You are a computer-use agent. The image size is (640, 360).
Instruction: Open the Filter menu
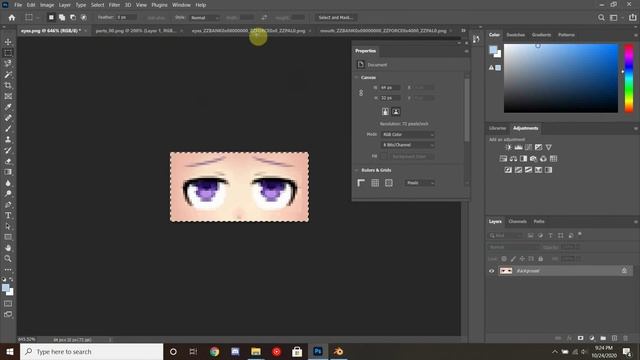point(114,5)
